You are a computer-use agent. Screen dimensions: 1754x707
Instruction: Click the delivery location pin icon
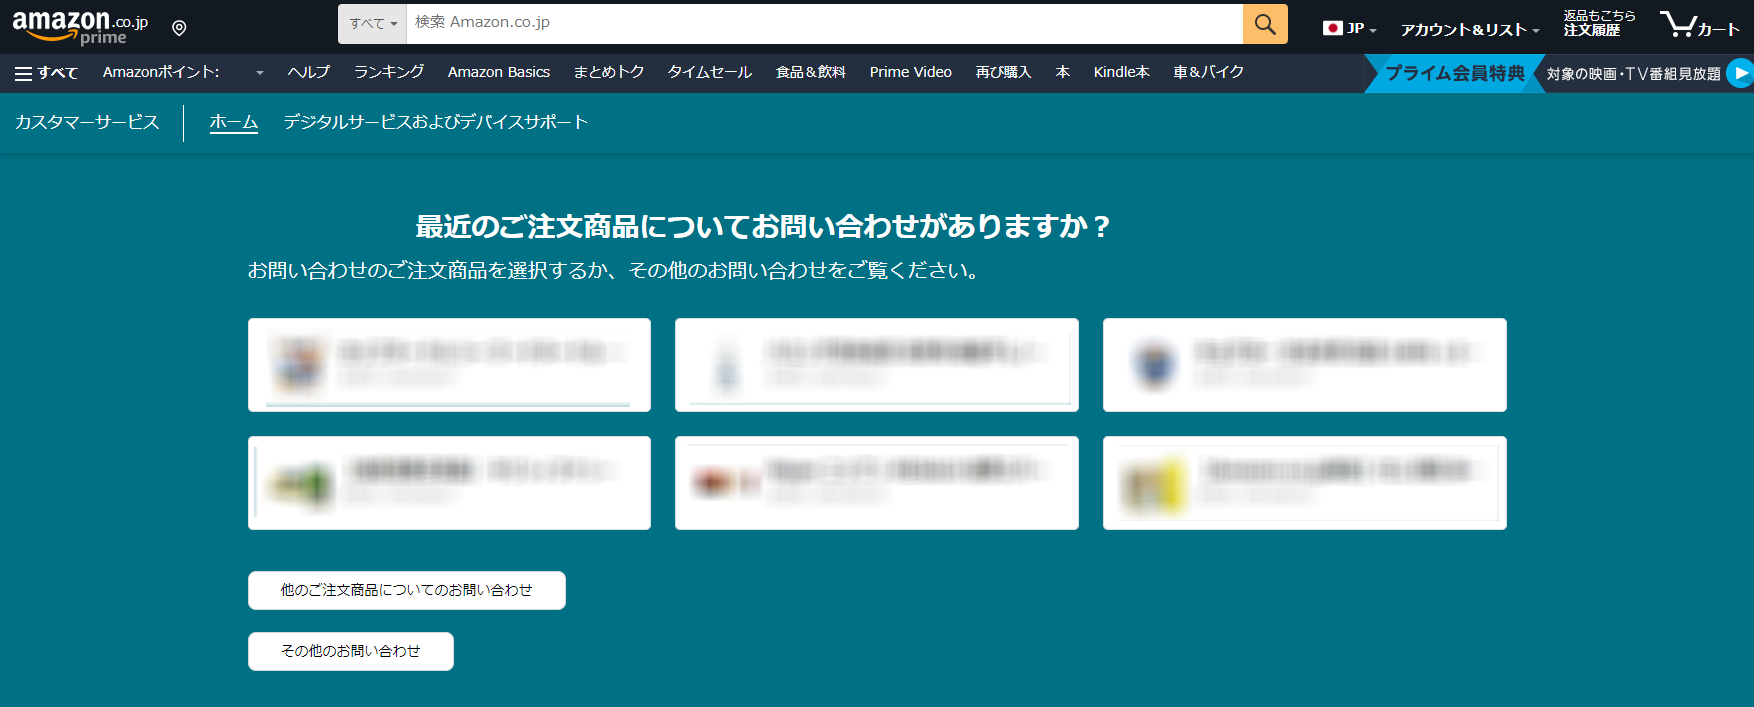coord(179,28)
